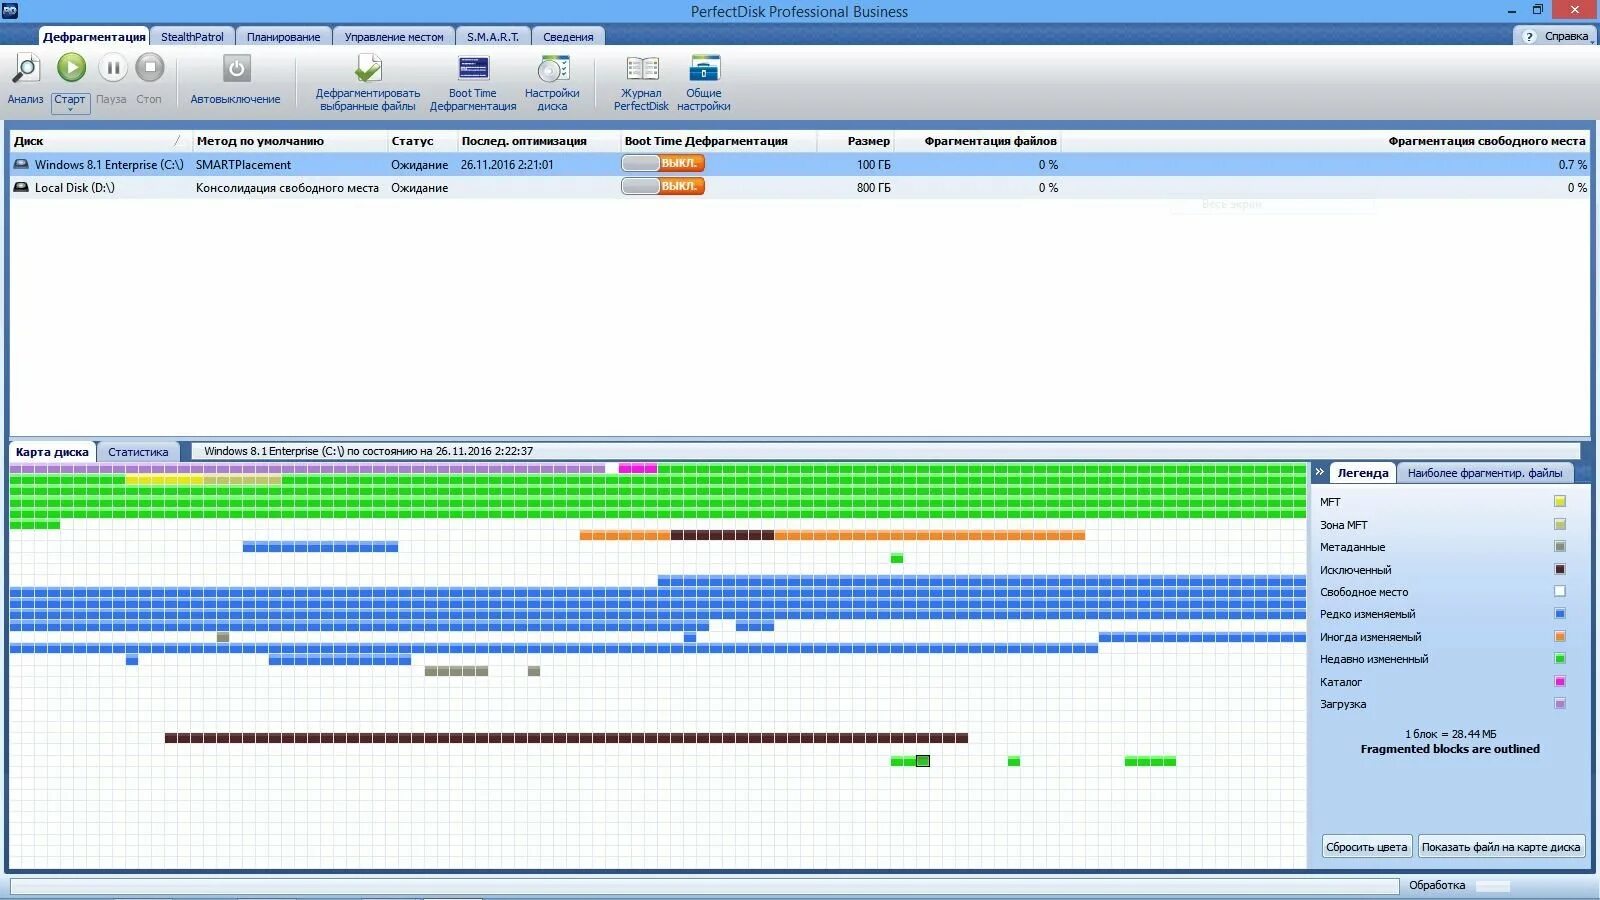Image resolution: width=1600 pixels, height=900 pixels.
Task: Sort by Послед. оптимизация column header
Action: pos(539,141)
